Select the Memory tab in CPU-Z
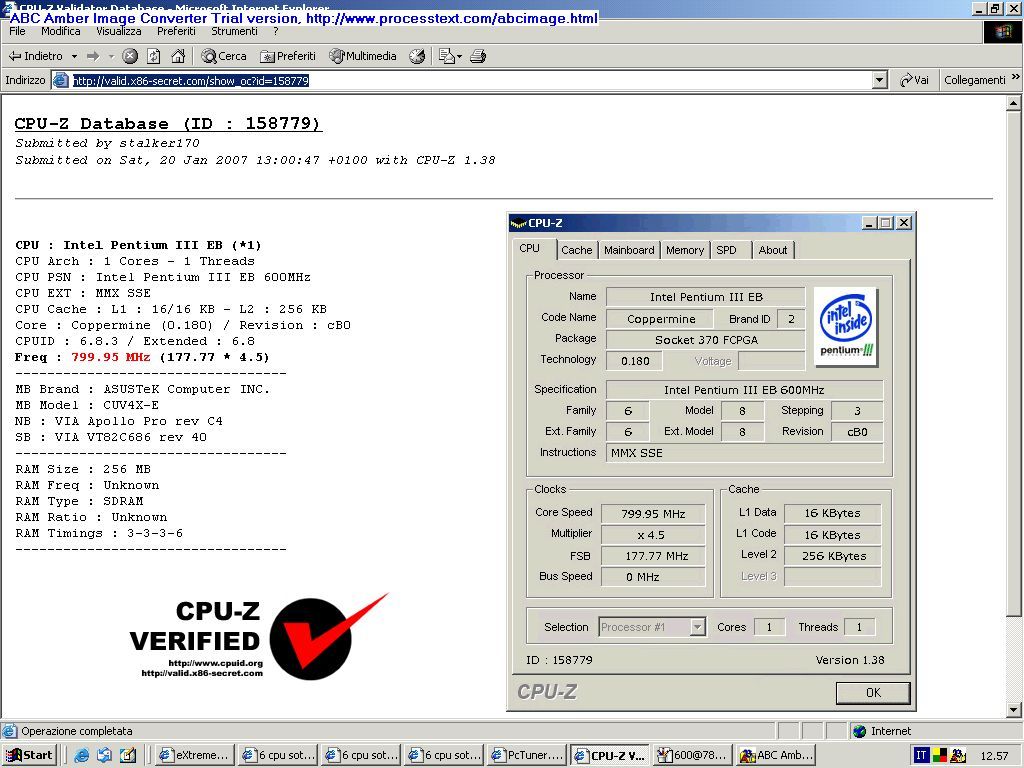 (684, 250)
